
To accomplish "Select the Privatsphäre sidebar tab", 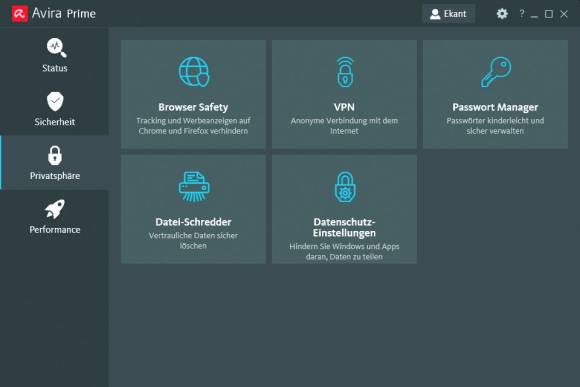I will tap(54, 162).
